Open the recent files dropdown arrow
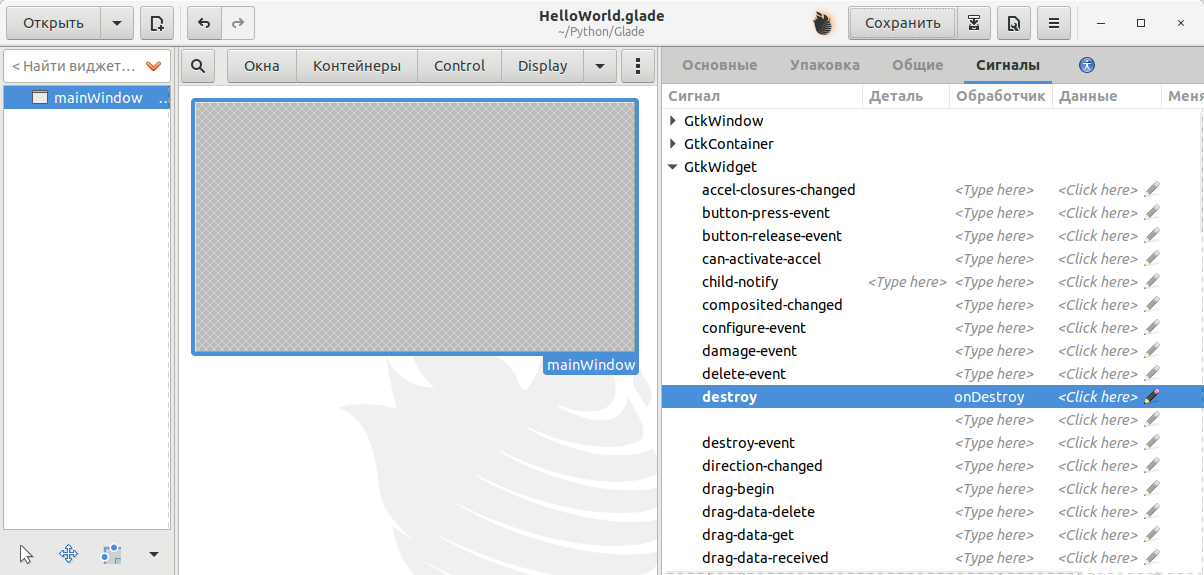The image size is (1204, 575). point(117,23)
